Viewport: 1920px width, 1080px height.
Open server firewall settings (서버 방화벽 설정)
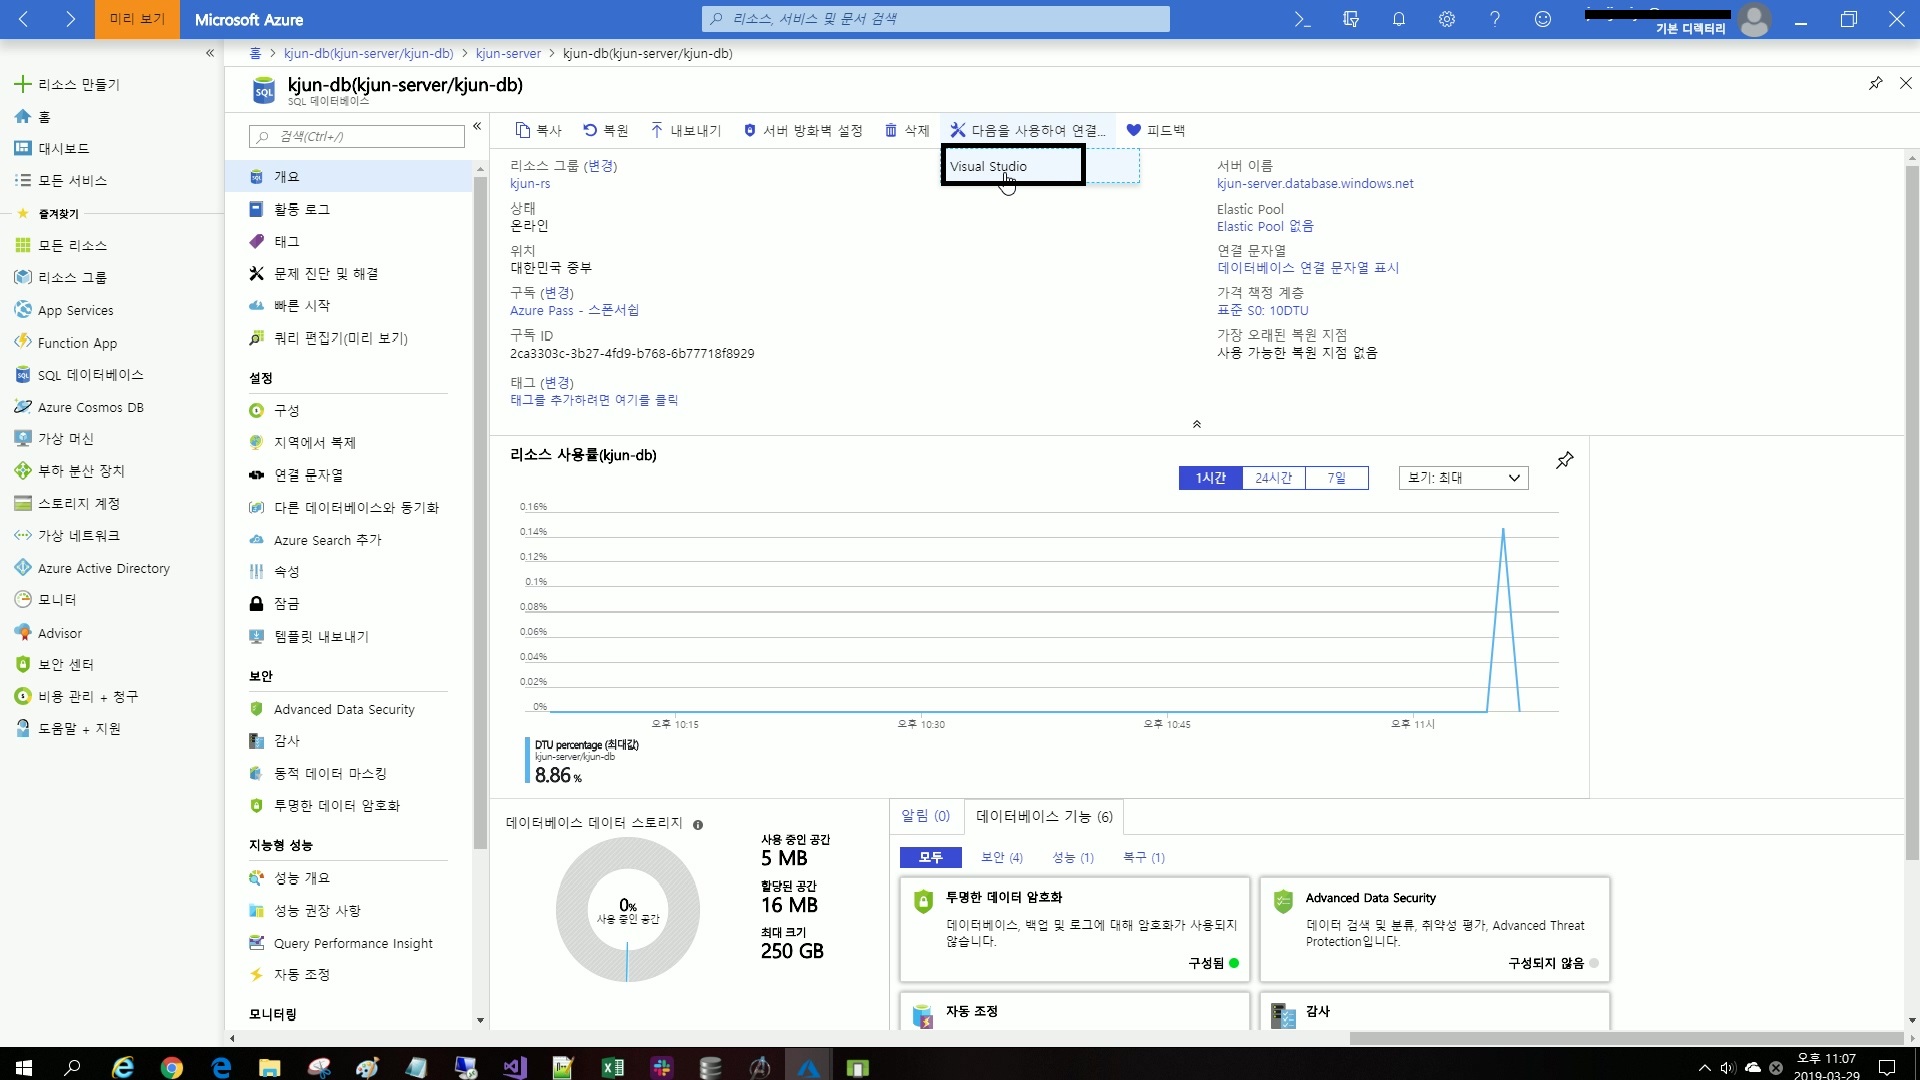[803, 130]
